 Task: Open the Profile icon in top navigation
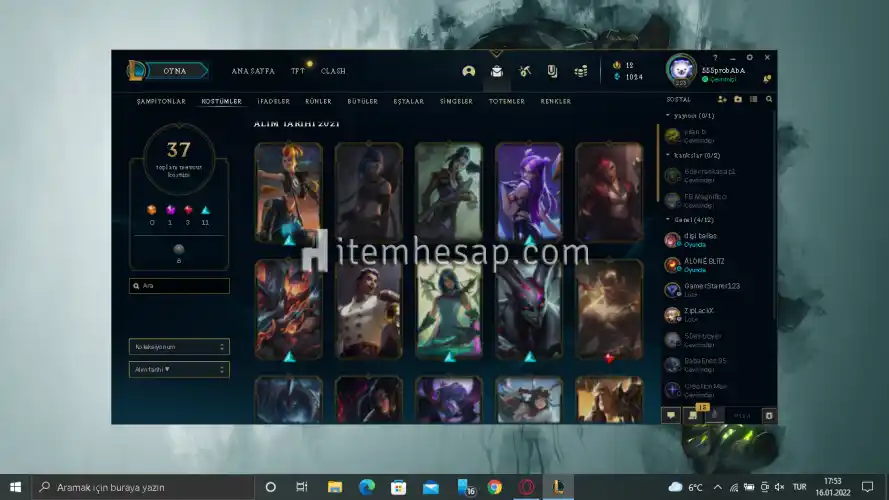[468, 71]
